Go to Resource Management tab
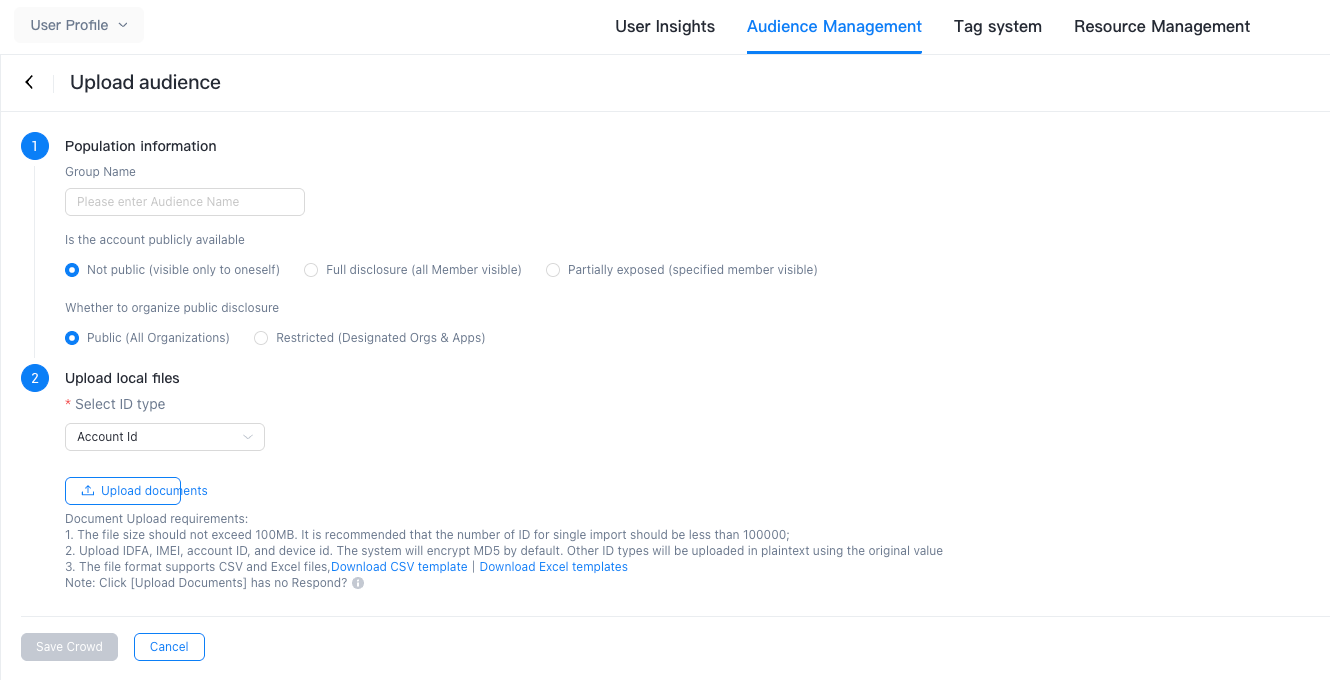The height and width of the screenshot is (680, 1330). 1161,27
